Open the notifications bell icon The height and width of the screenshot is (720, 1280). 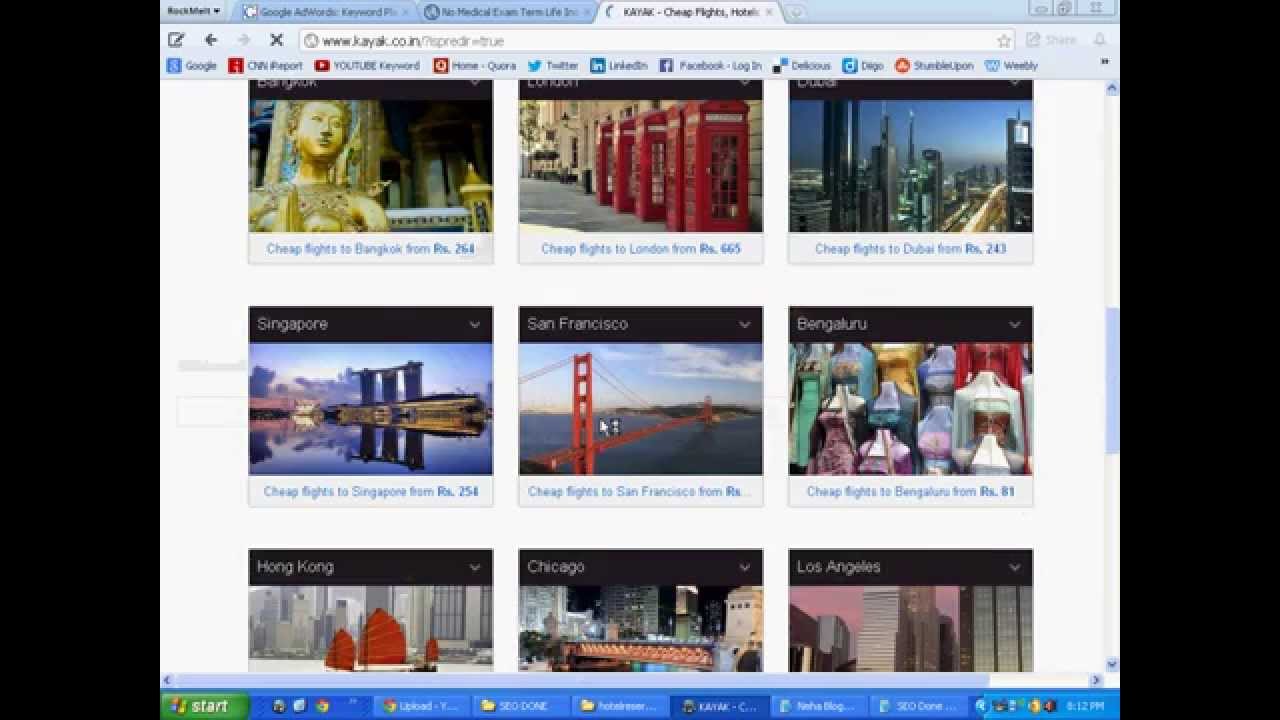pos(1099,40)
